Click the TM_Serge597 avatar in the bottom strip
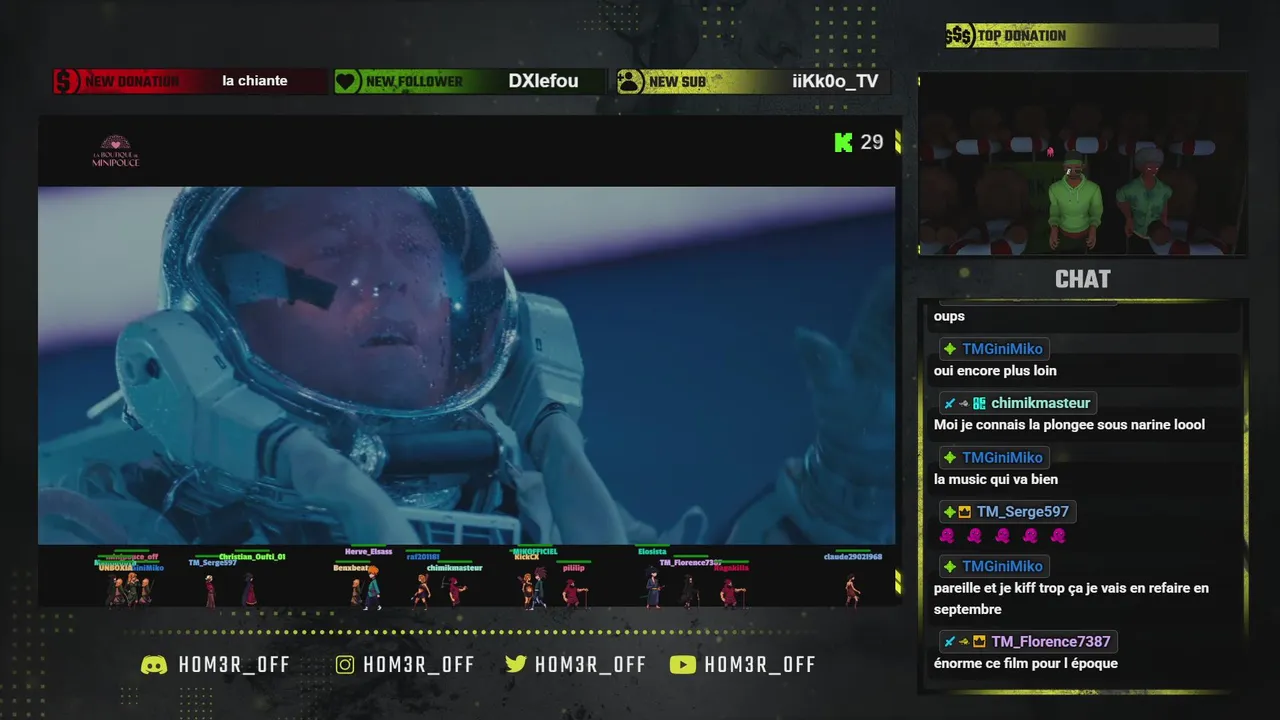 [x=210, y=591]
